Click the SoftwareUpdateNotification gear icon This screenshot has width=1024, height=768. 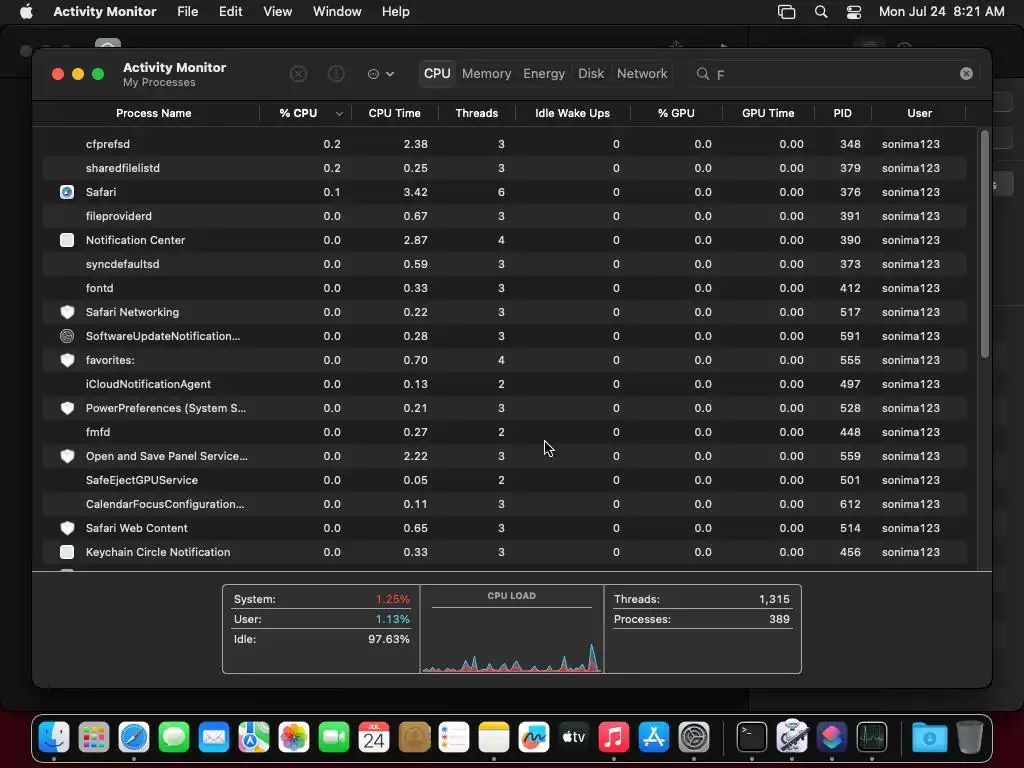[x=67, y=336]
